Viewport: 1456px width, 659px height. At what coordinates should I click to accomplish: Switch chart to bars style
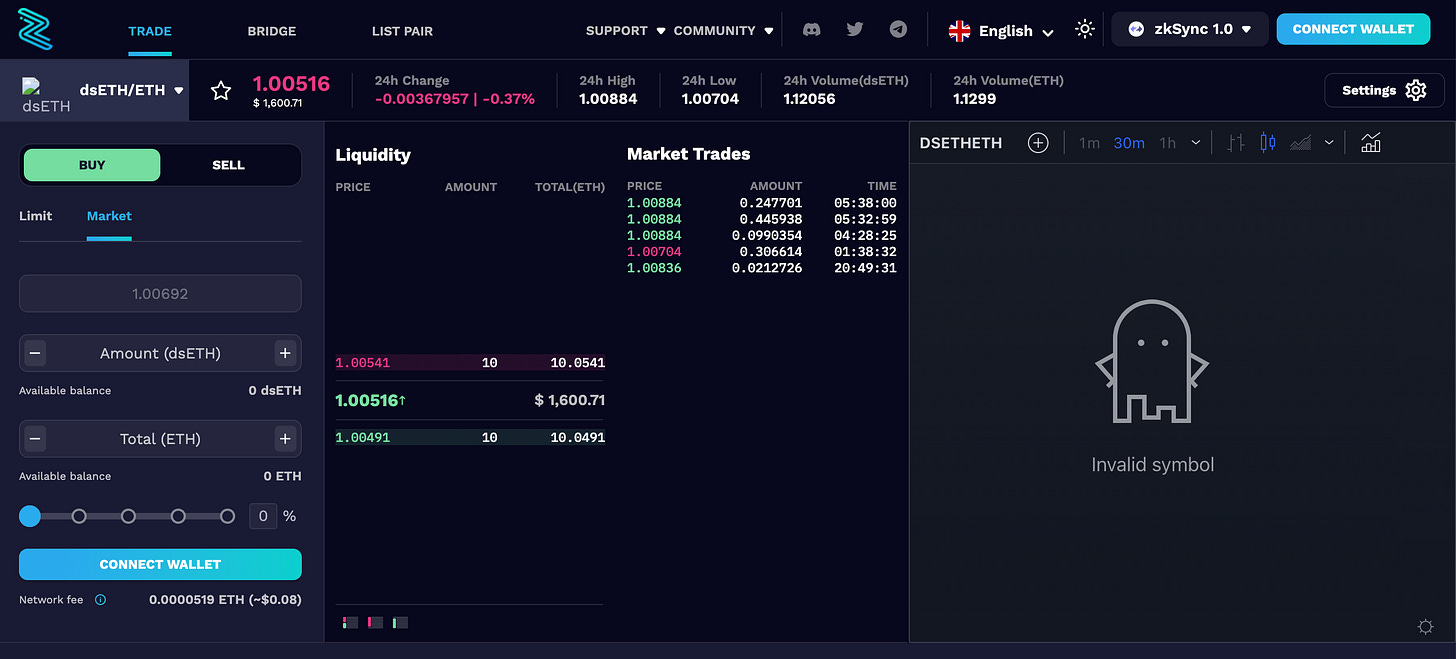1236,143
